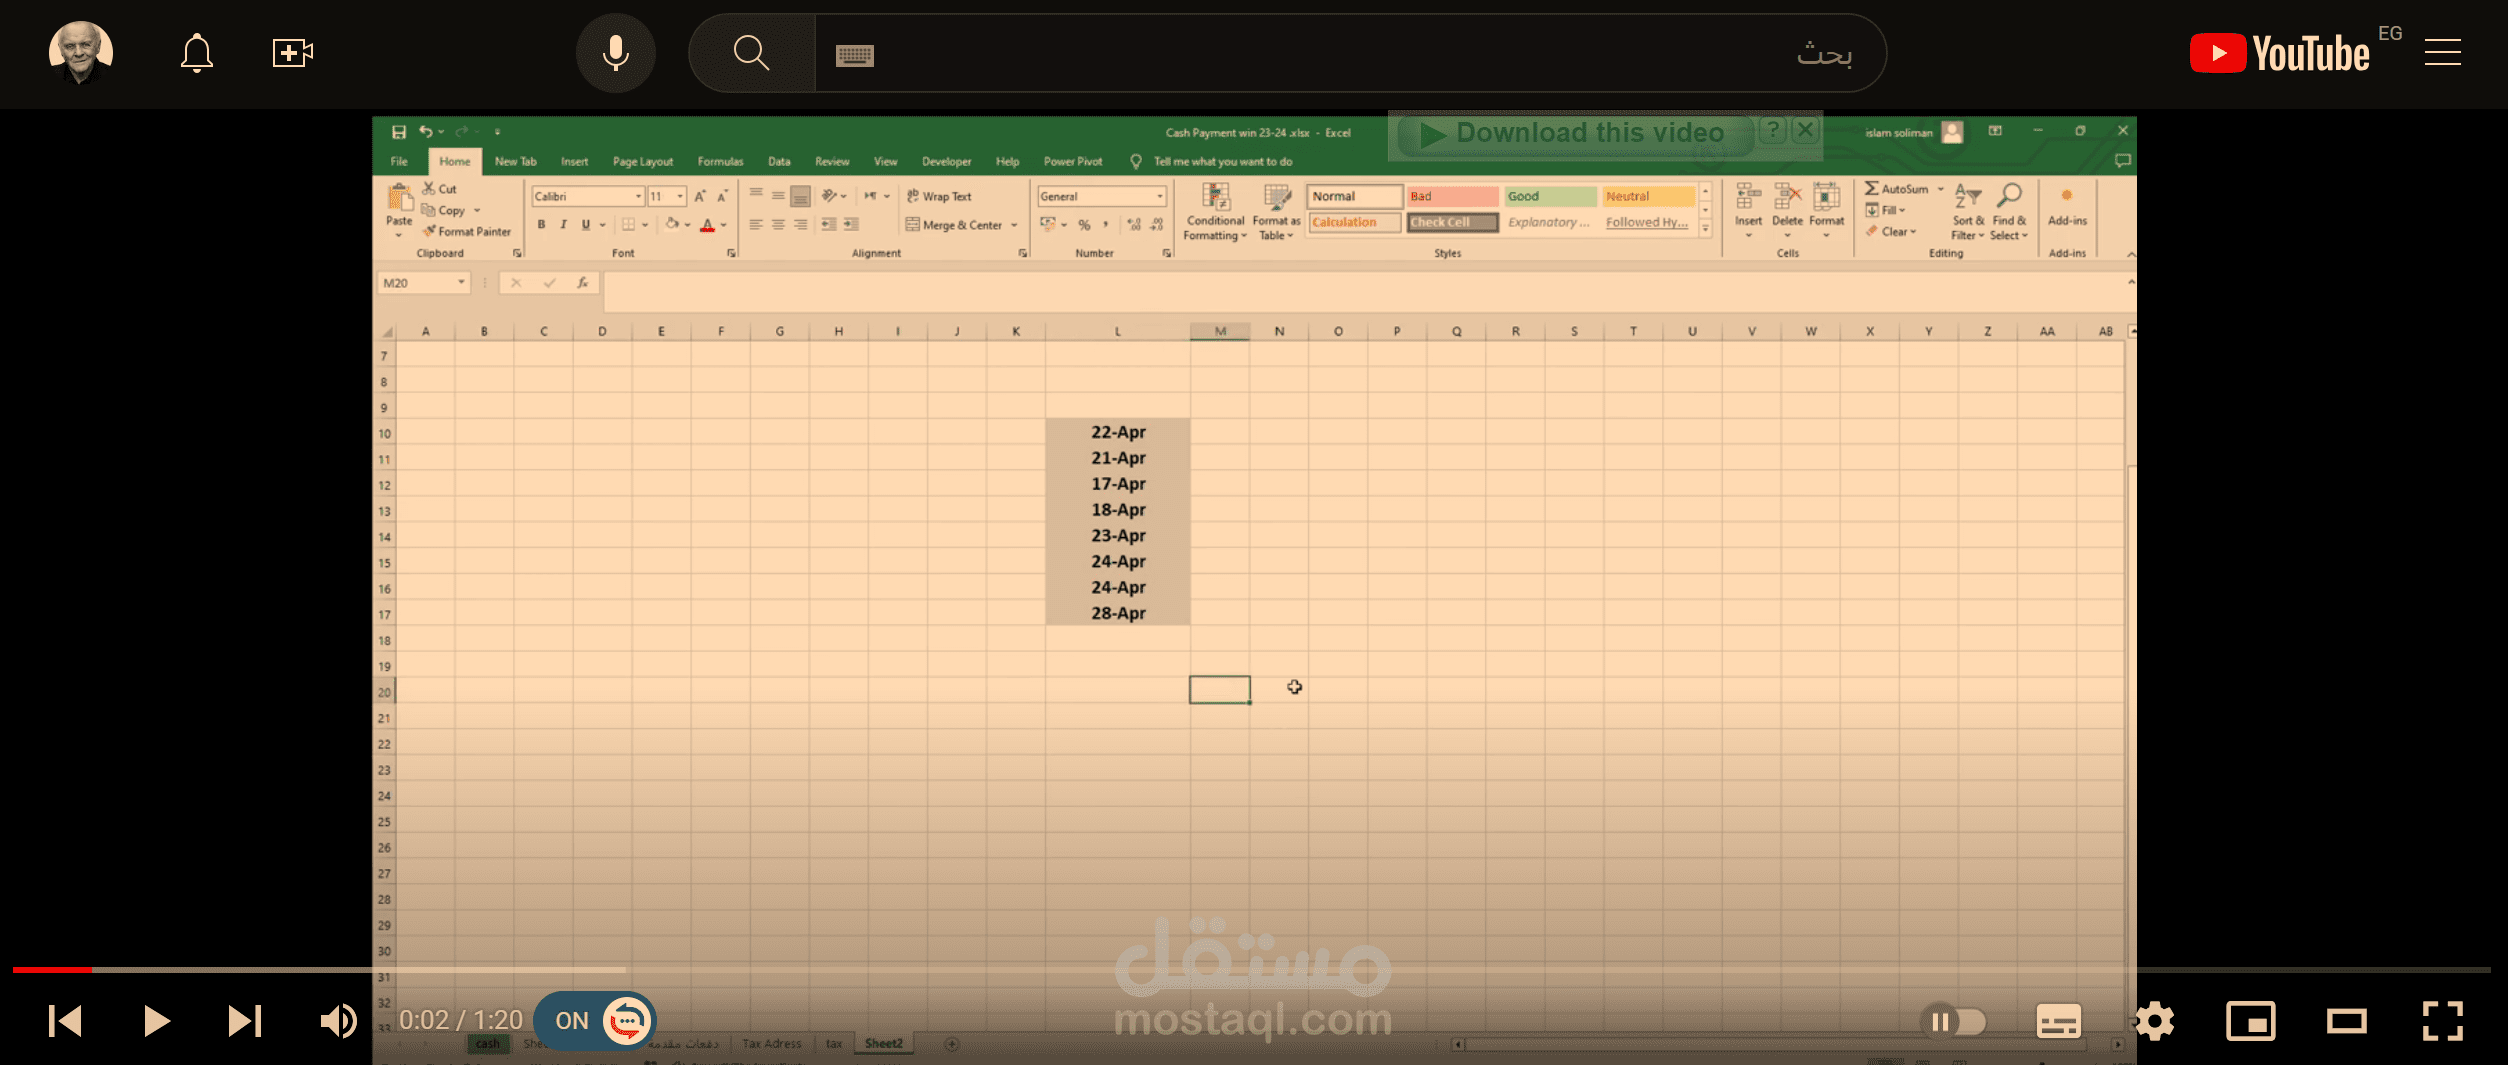
Task: Toggle Bold formatting in Font group
Action: (541, 225)
